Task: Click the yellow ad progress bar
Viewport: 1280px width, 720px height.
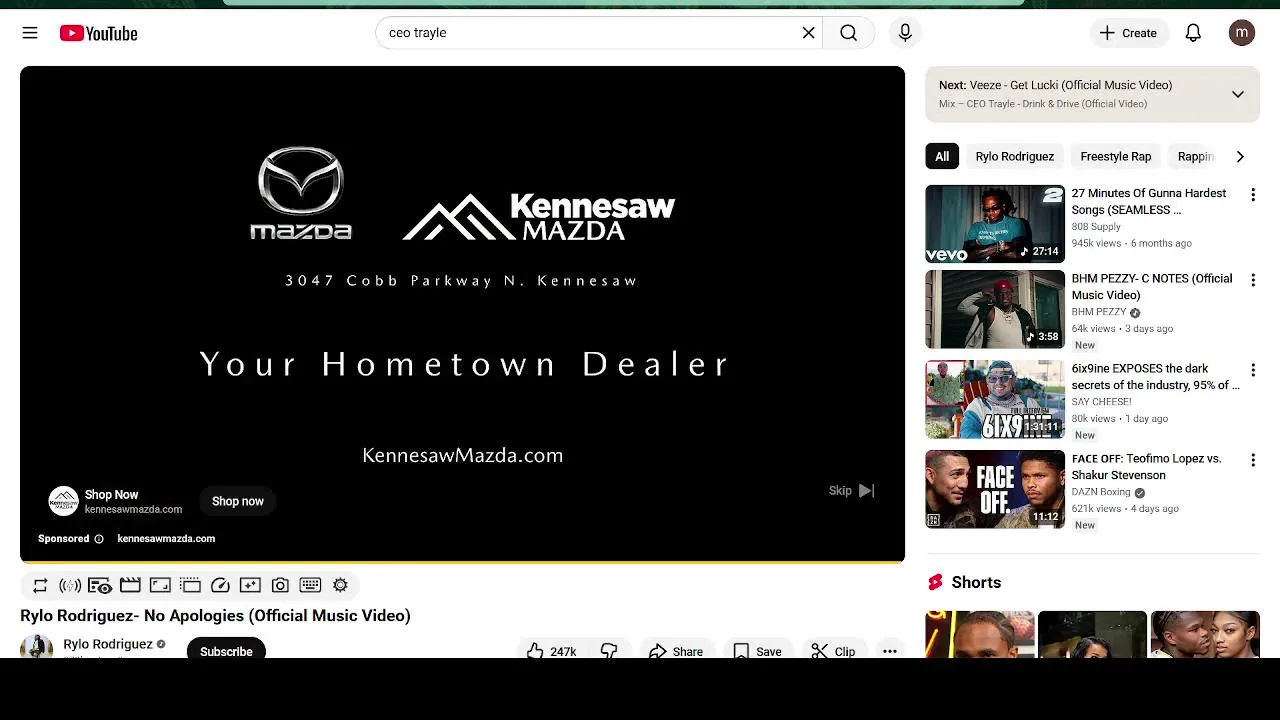Action: (x=462, y=562)
